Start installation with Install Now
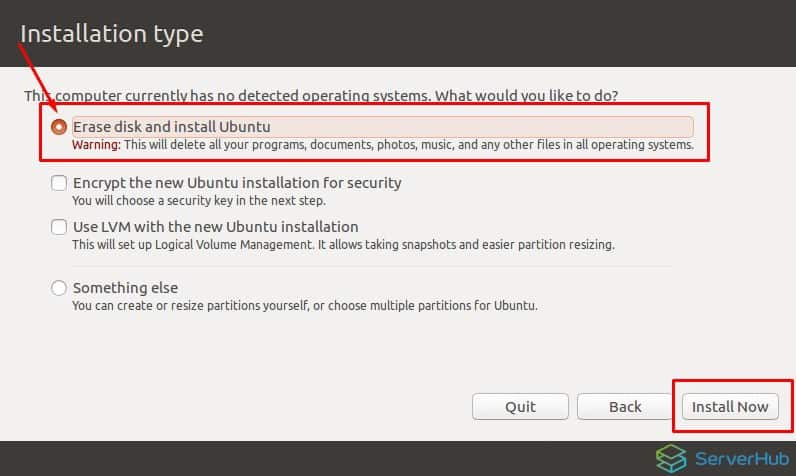The image size is (796, 476). click(730, 407)
